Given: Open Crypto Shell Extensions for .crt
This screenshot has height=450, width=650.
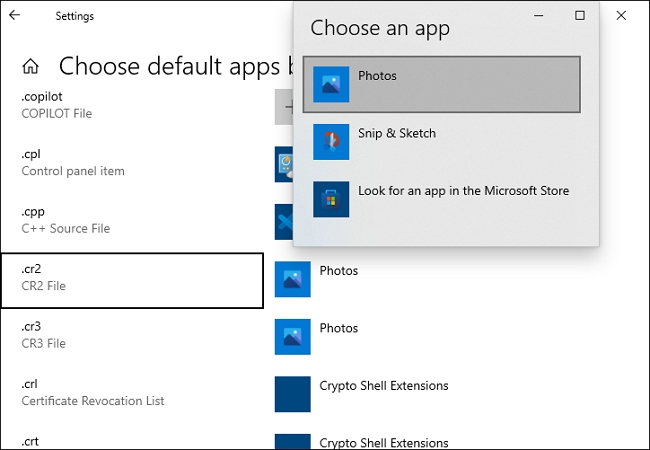Looking at the screenshot, I should pyautogui.click(x=384, y=443).
